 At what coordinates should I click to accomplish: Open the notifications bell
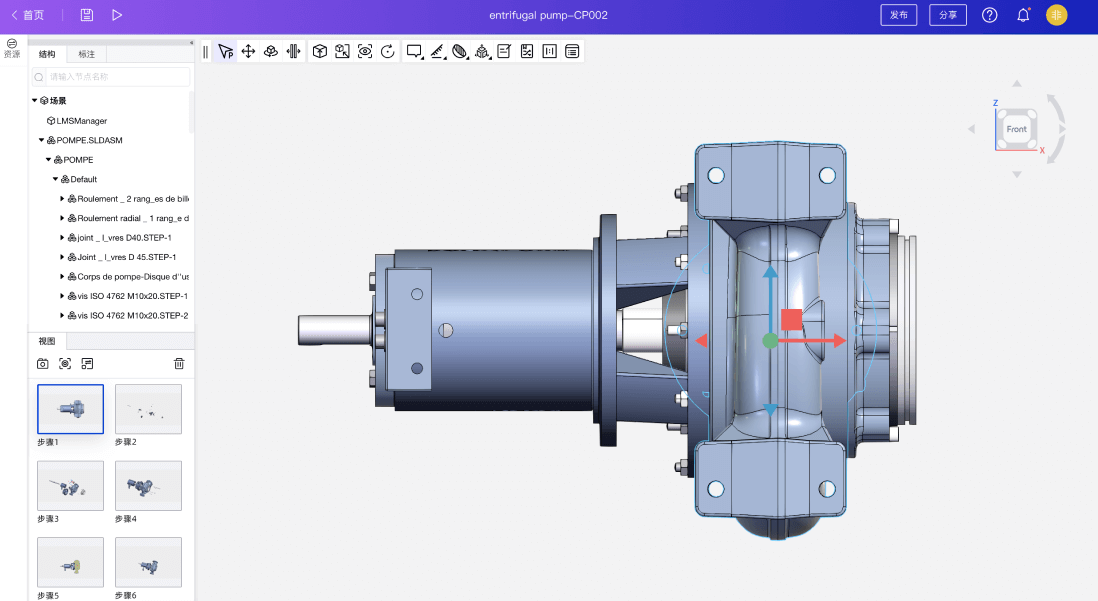coord(1023,15)
